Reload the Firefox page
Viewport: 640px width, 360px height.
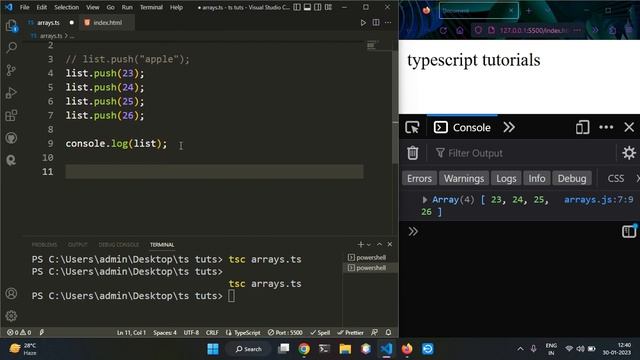[443, 30]
